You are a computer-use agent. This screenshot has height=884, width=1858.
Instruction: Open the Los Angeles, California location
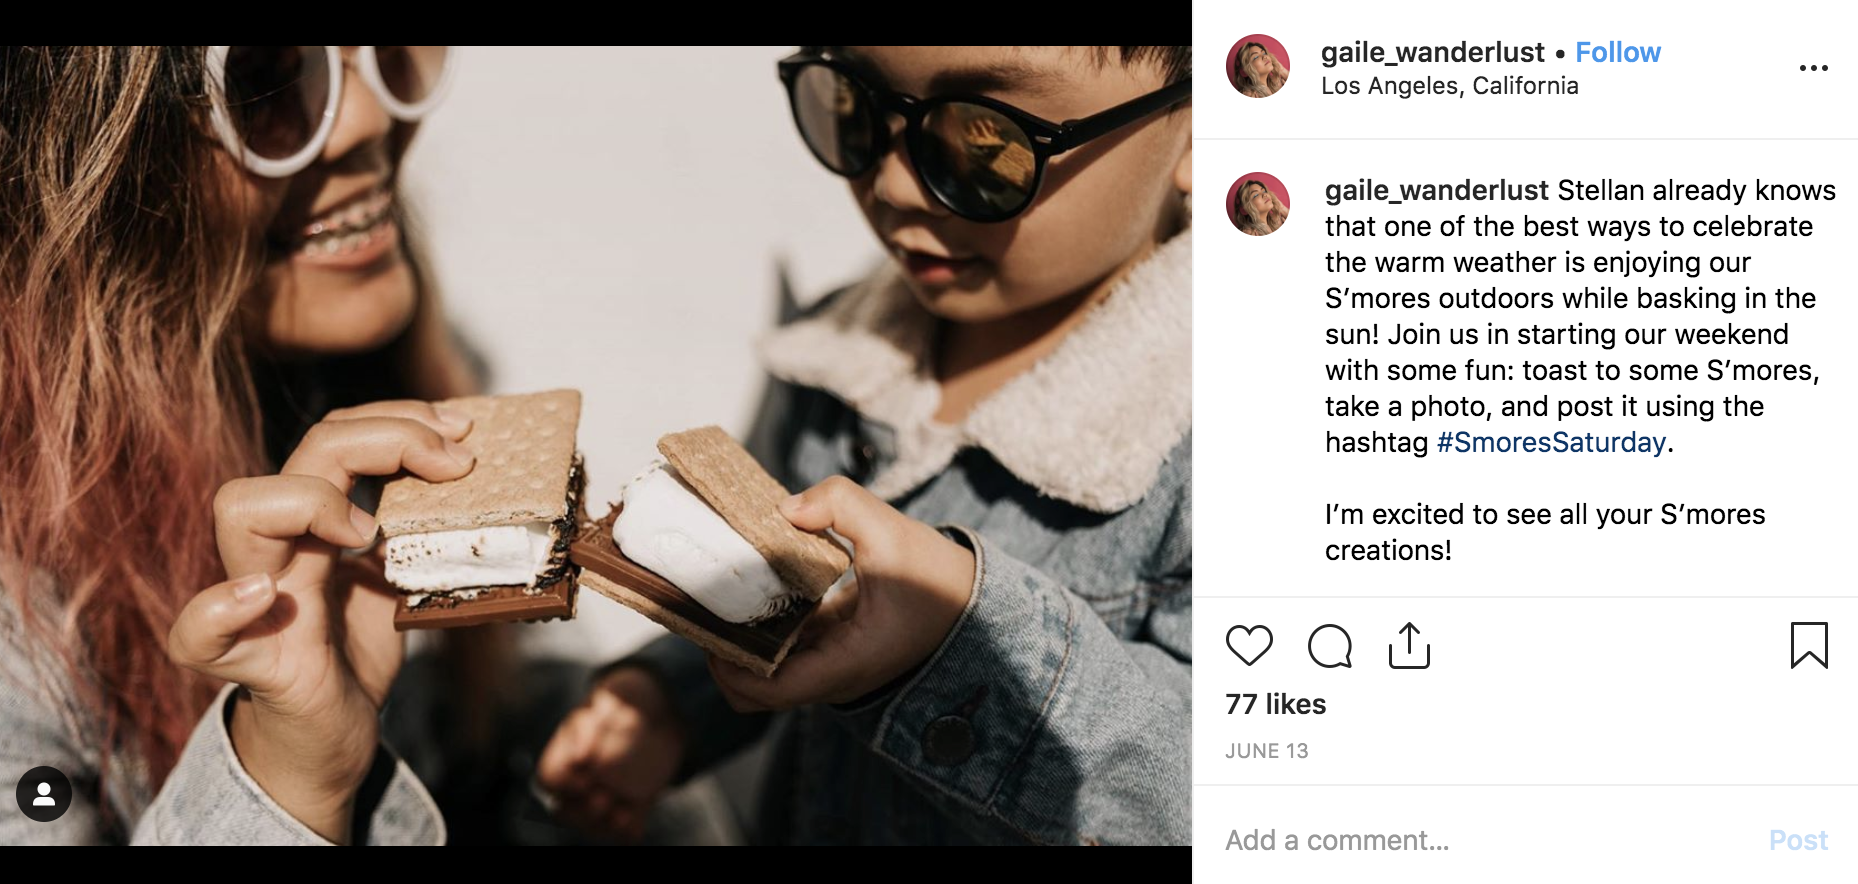[1450, 86]
